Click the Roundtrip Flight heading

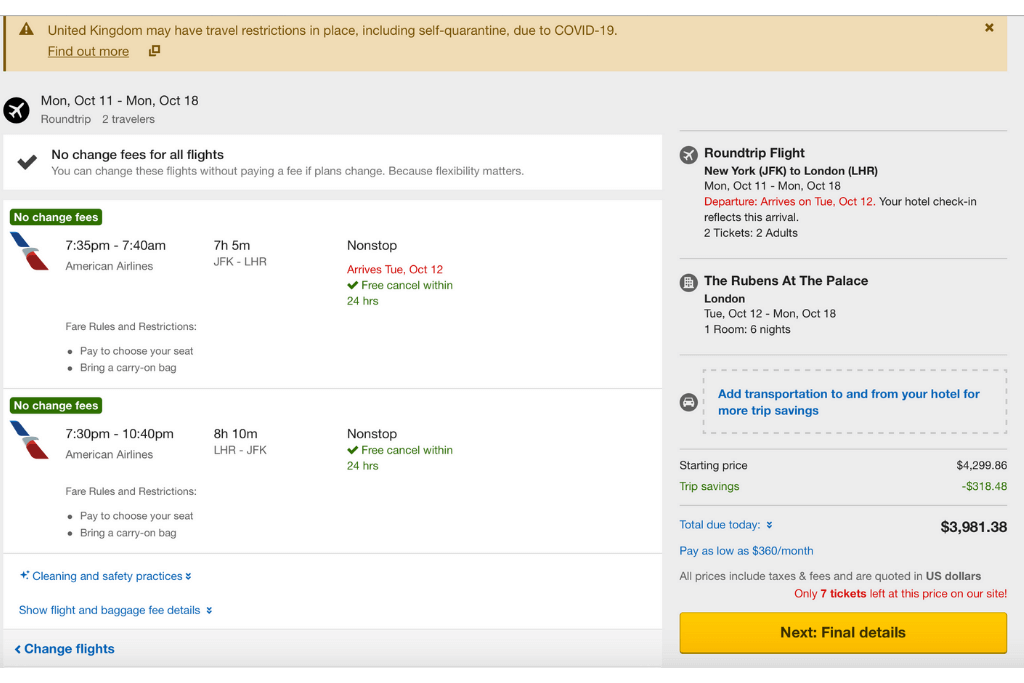754,153
